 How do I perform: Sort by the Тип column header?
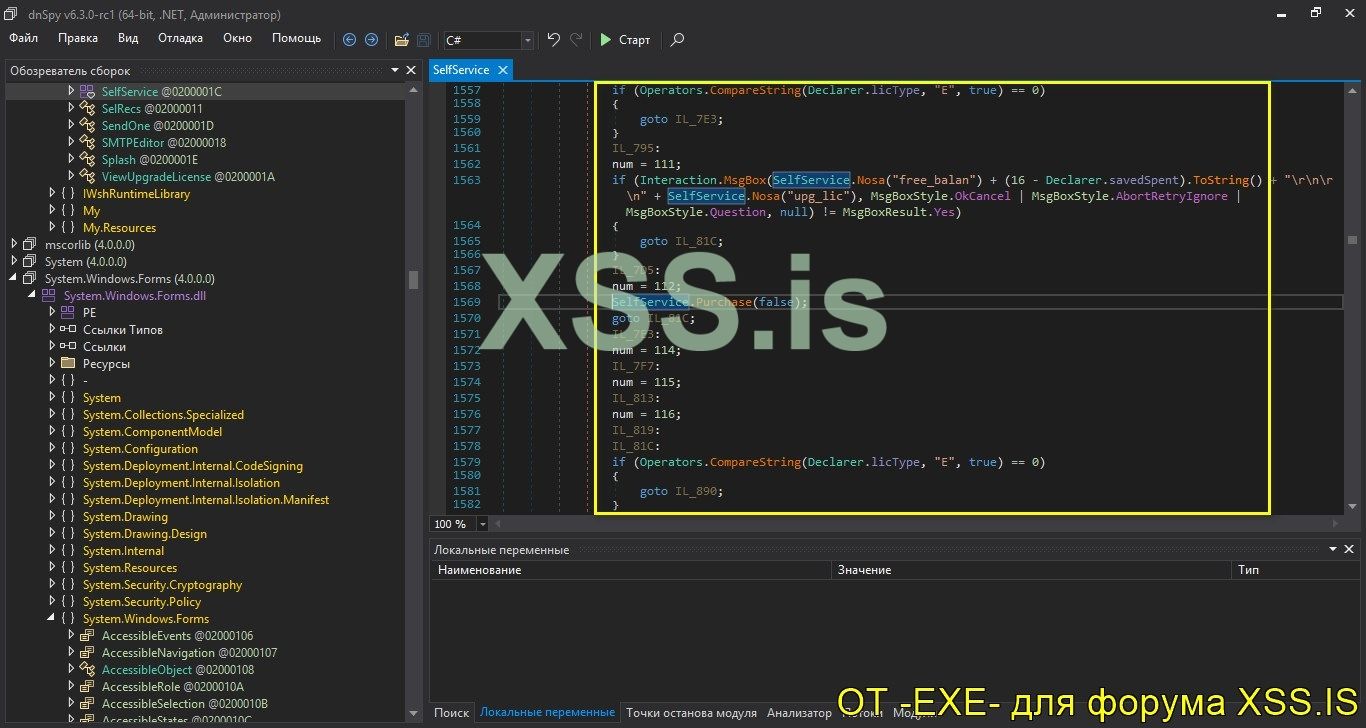coord(1294,570)
